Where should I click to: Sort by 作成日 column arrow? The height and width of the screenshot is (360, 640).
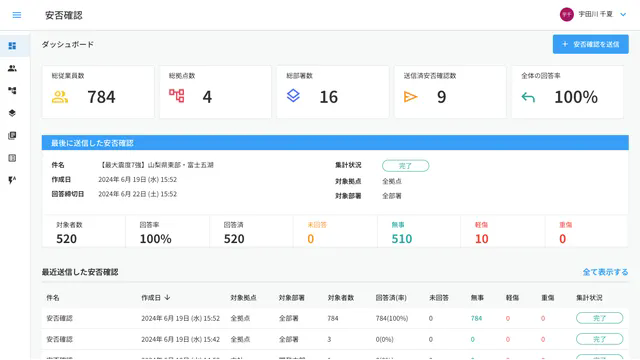167,298
